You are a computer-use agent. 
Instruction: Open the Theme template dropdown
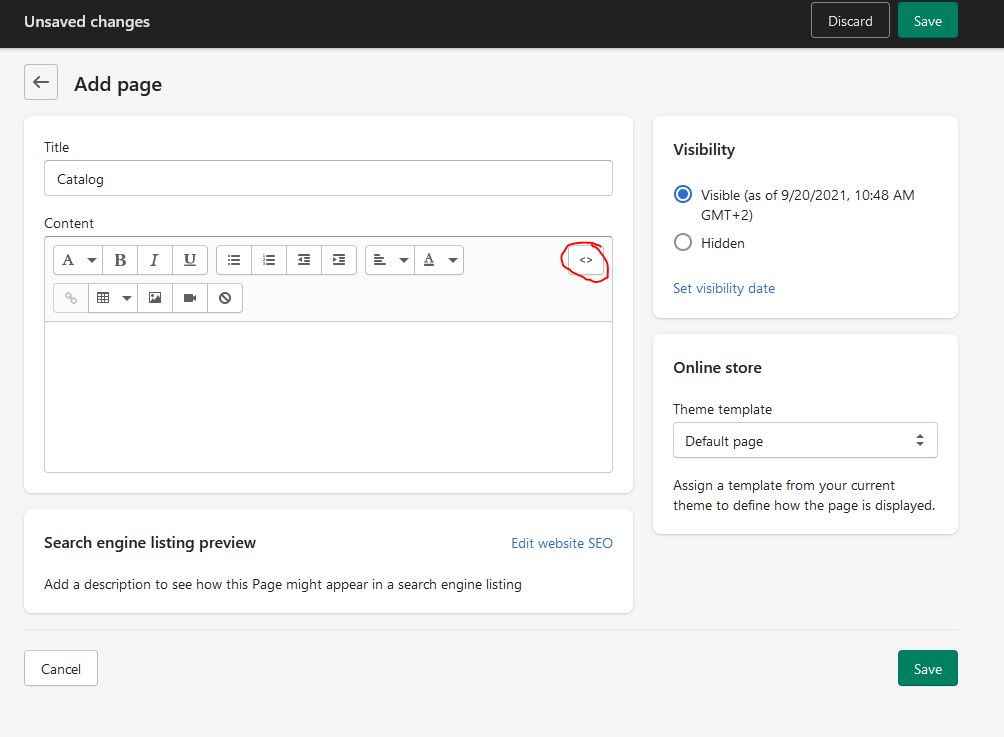point(805,440)
